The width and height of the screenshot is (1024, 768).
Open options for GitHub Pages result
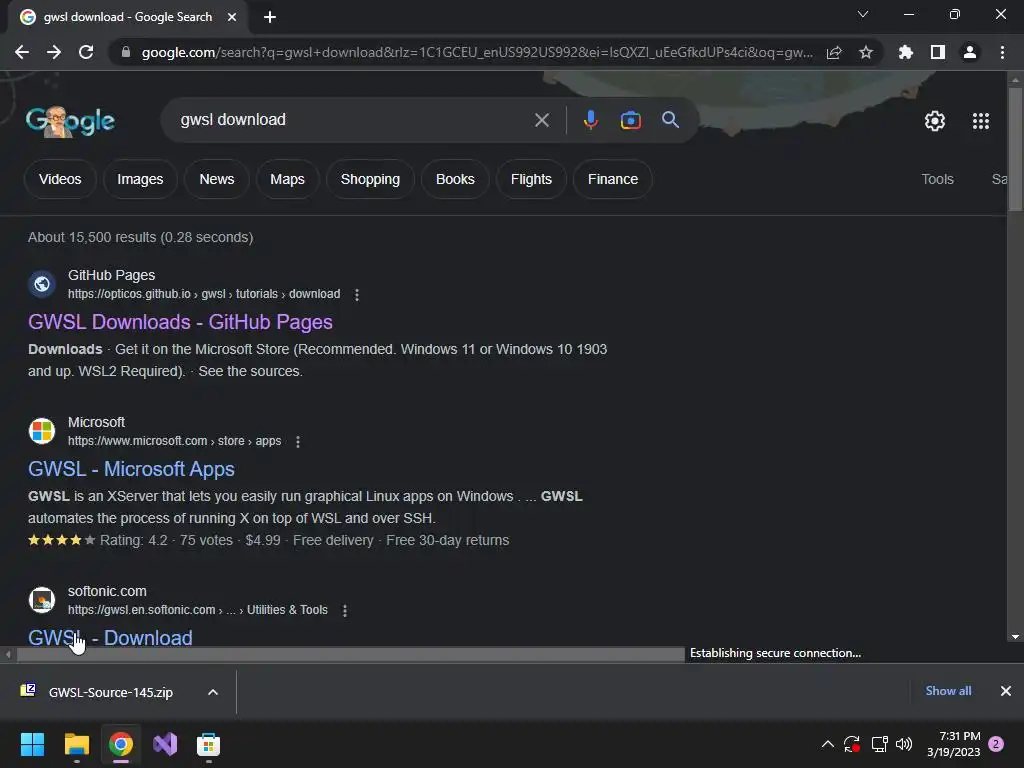pos(357,295)
